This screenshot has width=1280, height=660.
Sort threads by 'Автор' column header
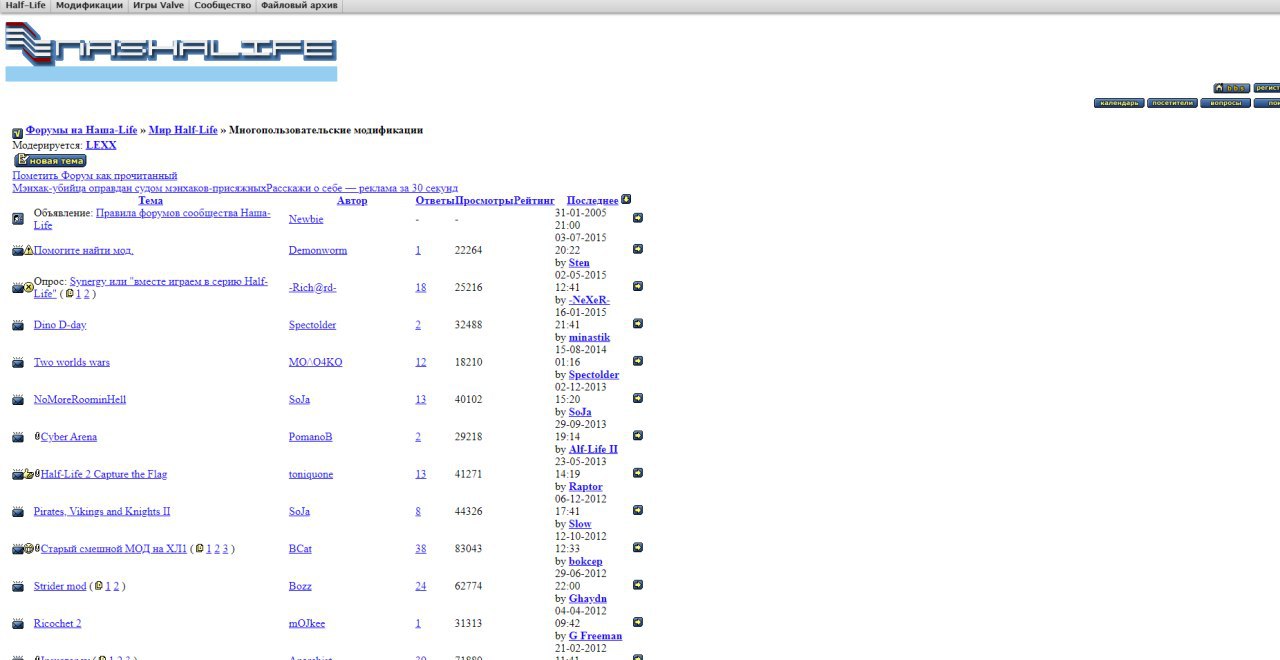coord(352,201)
